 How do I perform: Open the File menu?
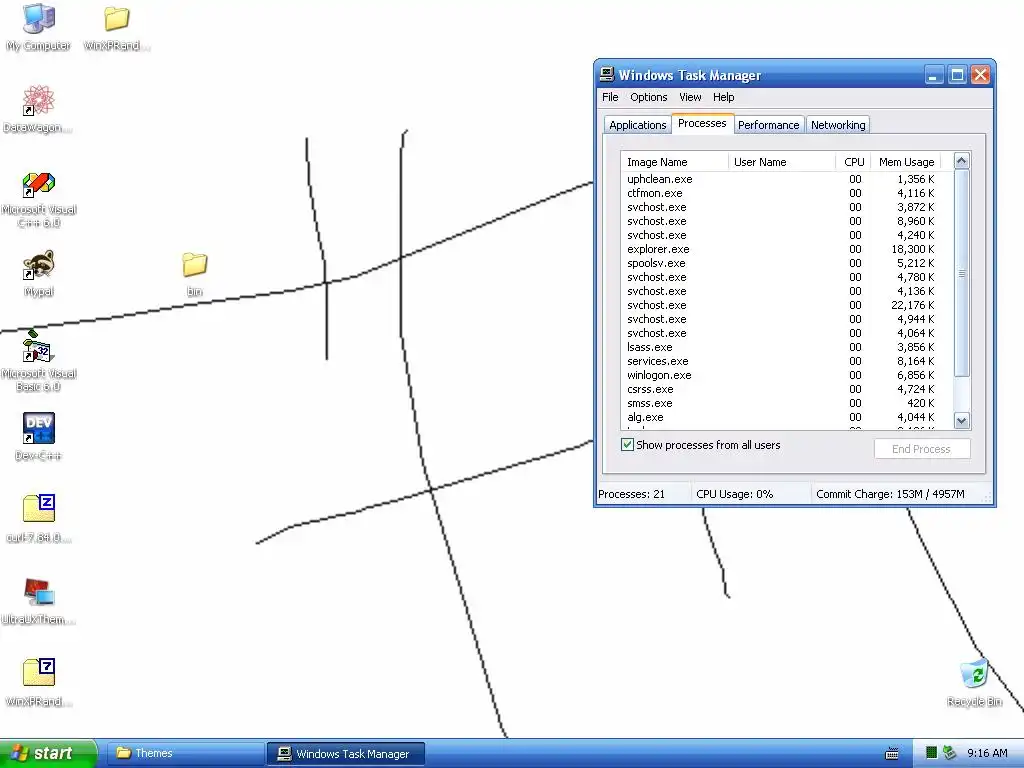(610, 97)
